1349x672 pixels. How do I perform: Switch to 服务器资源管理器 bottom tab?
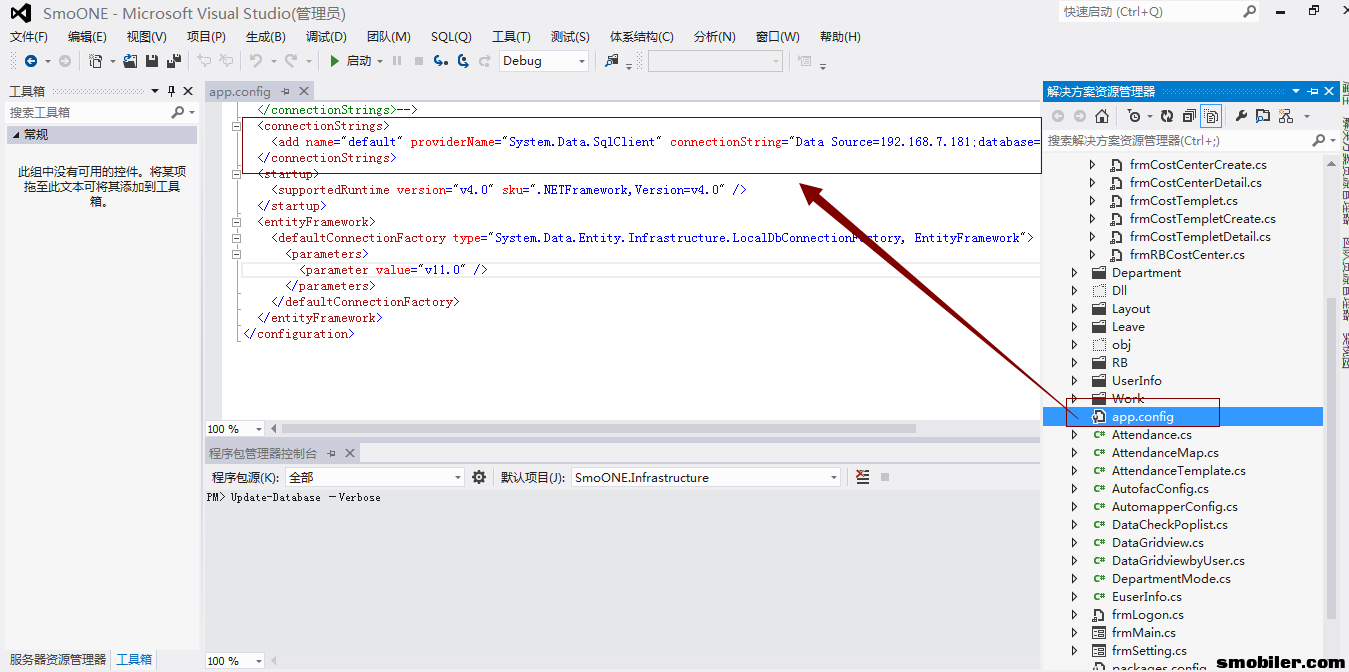(x=57, y=660)
